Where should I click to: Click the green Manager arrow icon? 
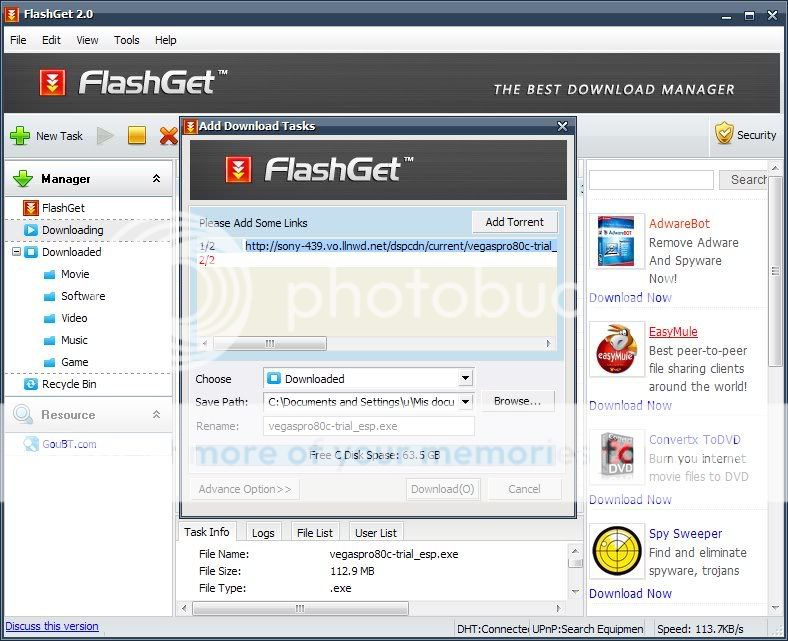pos(23,178)
